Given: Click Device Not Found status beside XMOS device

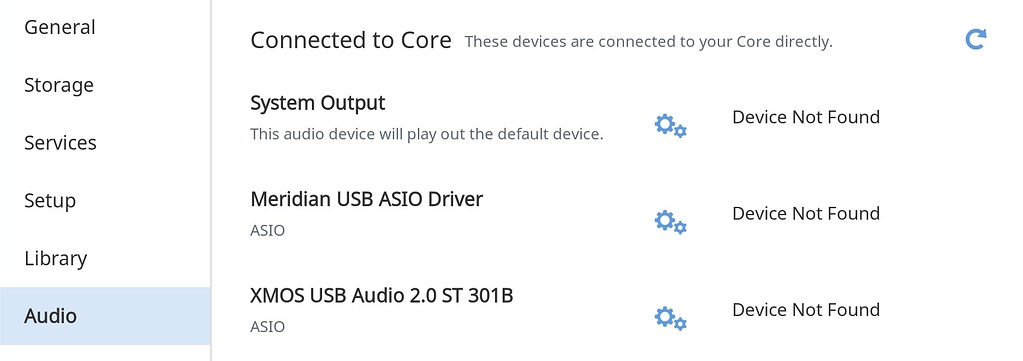Looking at the screenshot, I should click(806, 309).
